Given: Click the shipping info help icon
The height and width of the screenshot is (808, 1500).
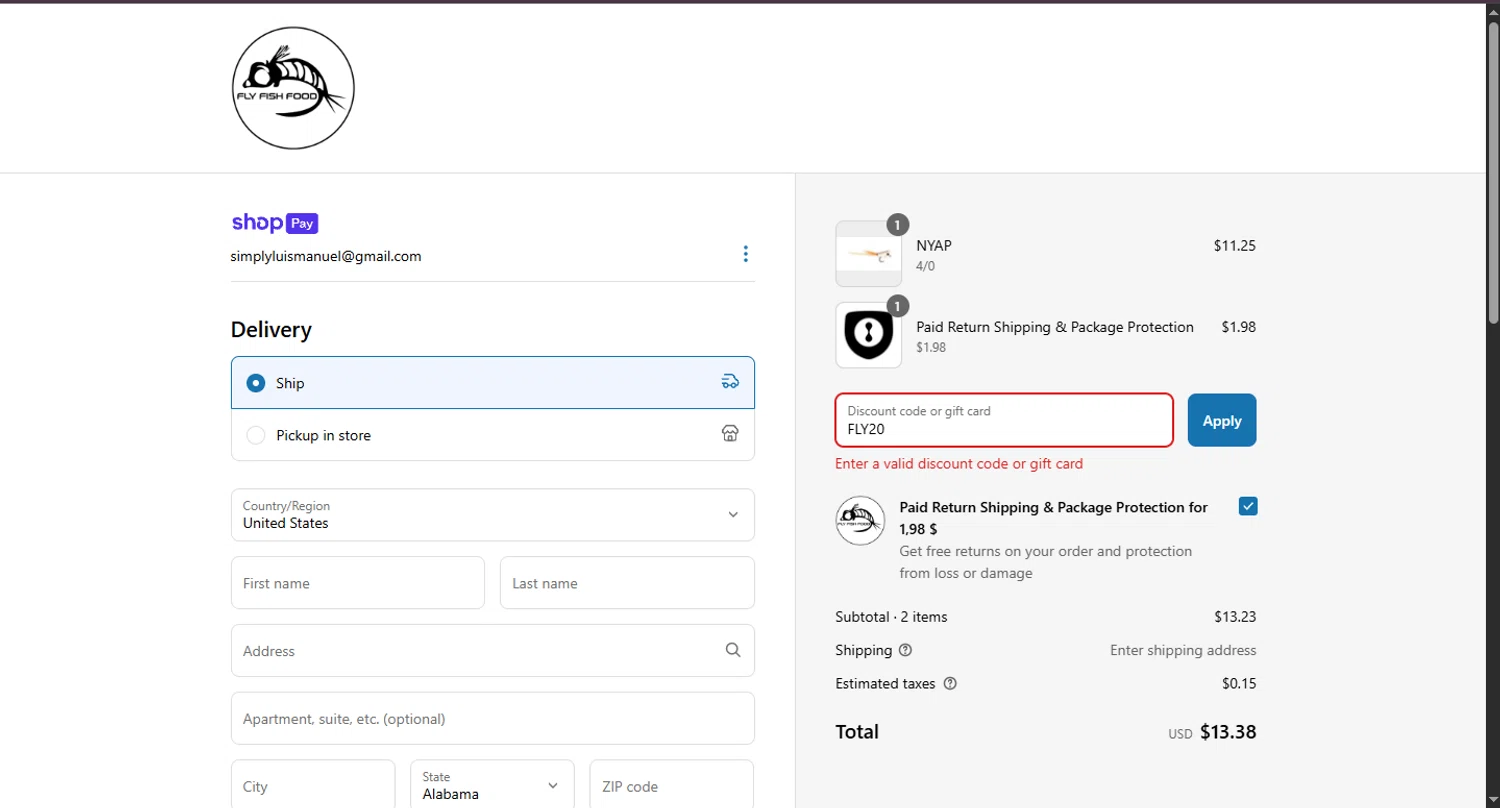Looking at the screenshot, I should [905, 650].
